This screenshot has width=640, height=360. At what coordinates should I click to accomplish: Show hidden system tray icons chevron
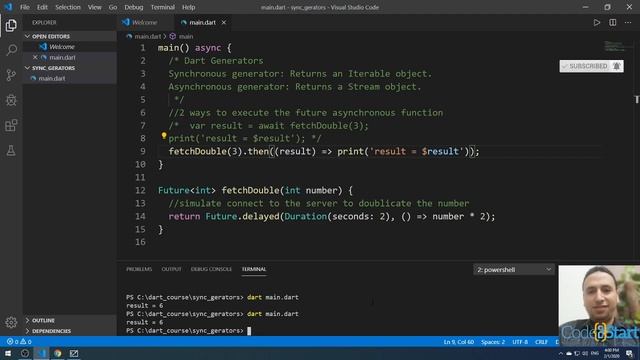point(560,353)
